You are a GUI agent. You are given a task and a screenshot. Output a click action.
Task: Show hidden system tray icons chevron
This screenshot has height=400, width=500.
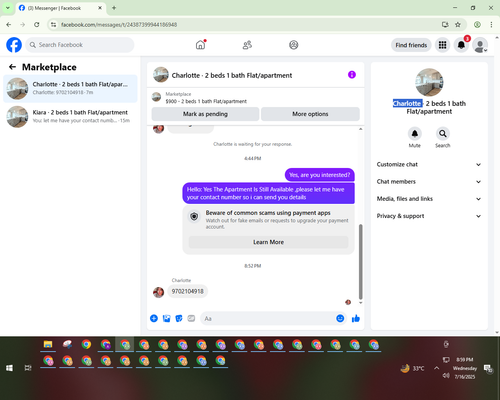coord(436,368)
